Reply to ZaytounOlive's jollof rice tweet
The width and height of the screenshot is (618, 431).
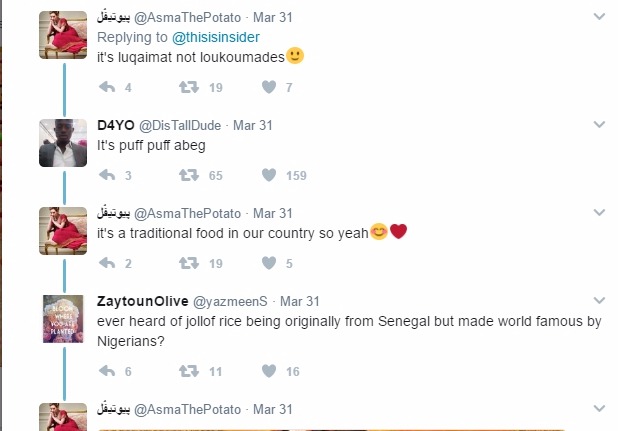[108, 371]
